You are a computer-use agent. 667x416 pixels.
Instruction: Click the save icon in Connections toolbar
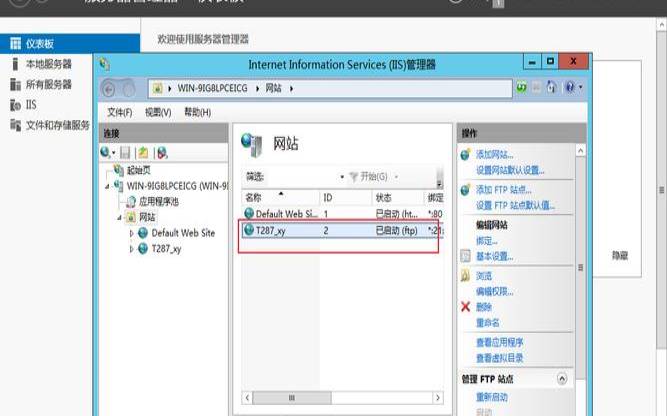[x=125, y=153]
